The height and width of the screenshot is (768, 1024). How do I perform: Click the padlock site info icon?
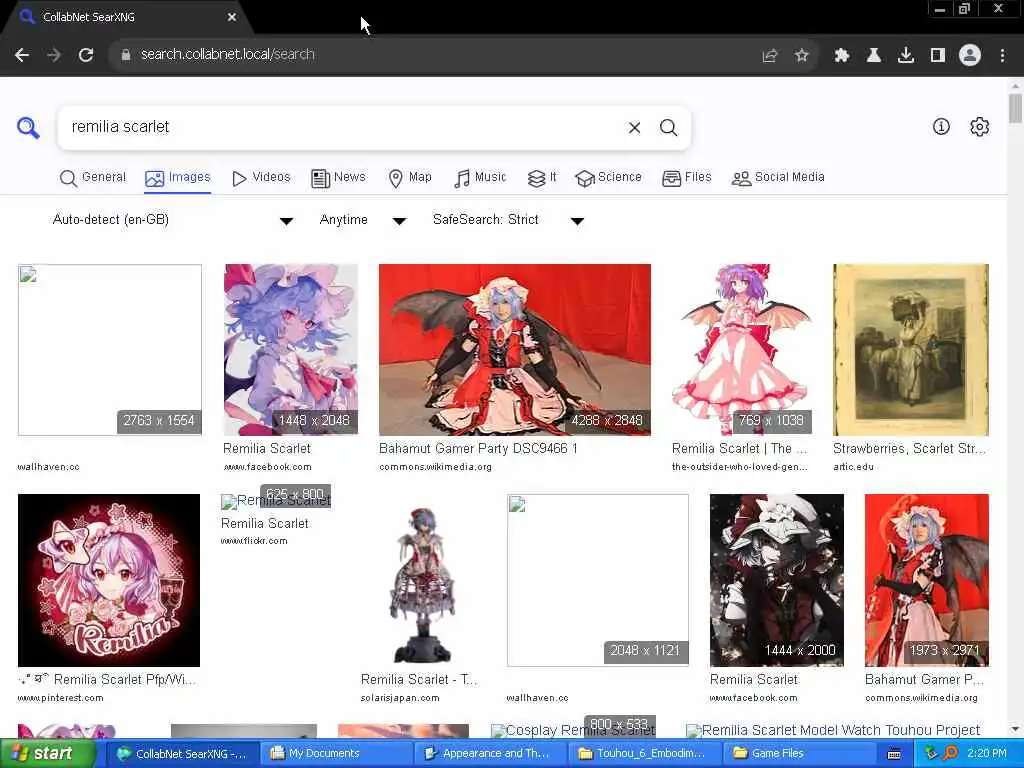126,55
